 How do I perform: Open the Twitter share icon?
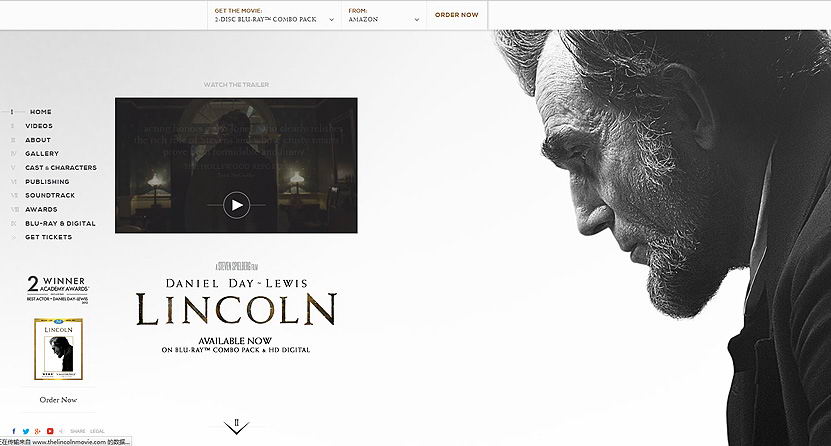click(26, 431)
